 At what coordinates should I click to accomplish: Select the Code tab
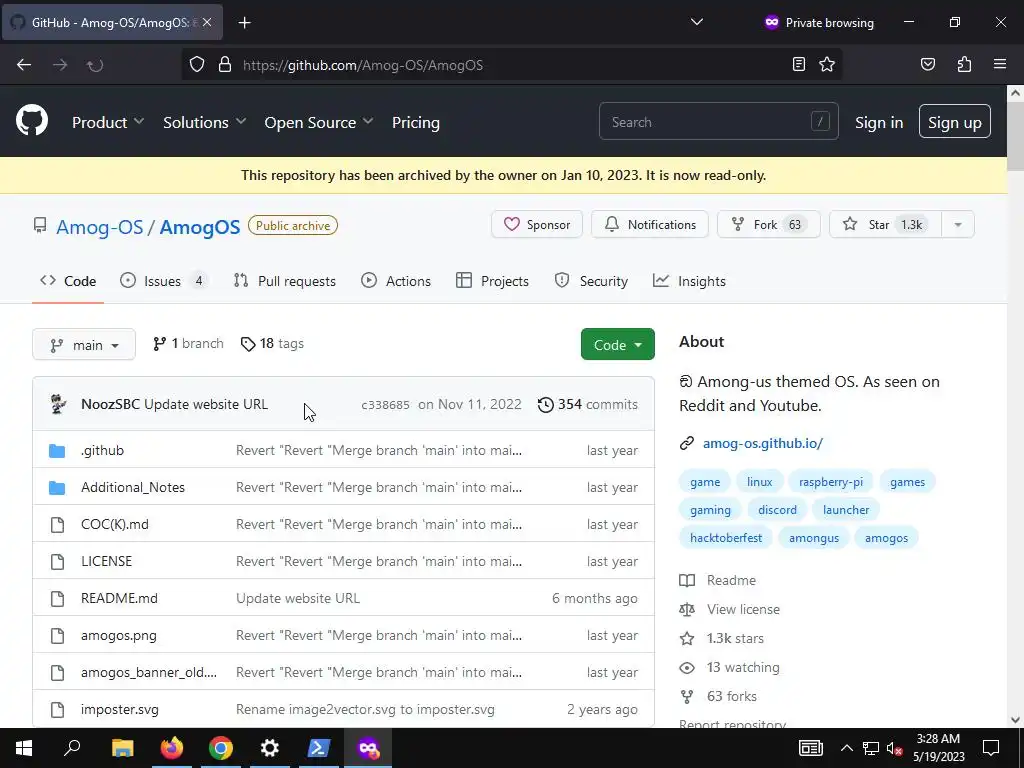pyautogui.click(x=68, y=281)
